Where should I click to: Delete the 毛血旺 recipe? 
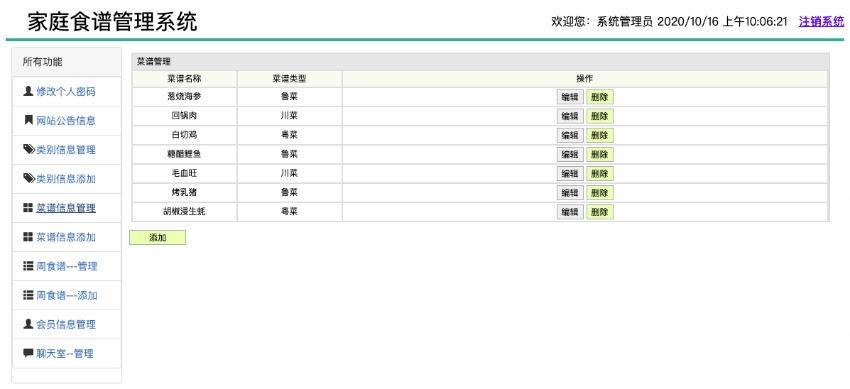(600, 174)
